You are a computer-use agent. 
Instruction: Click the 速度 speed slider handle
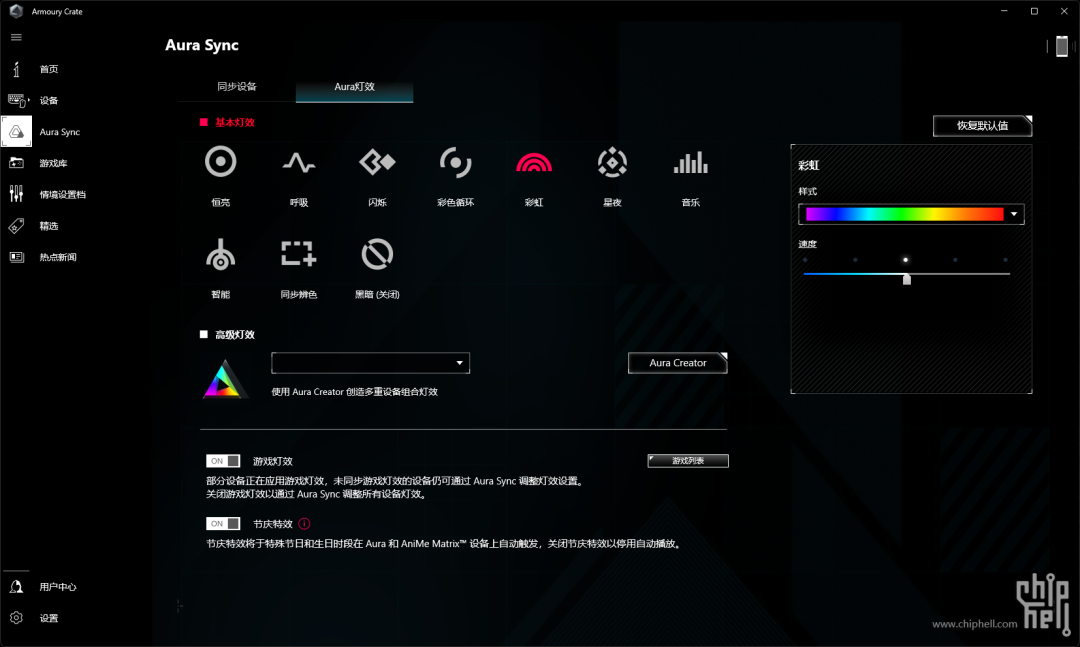click(907, 279)
